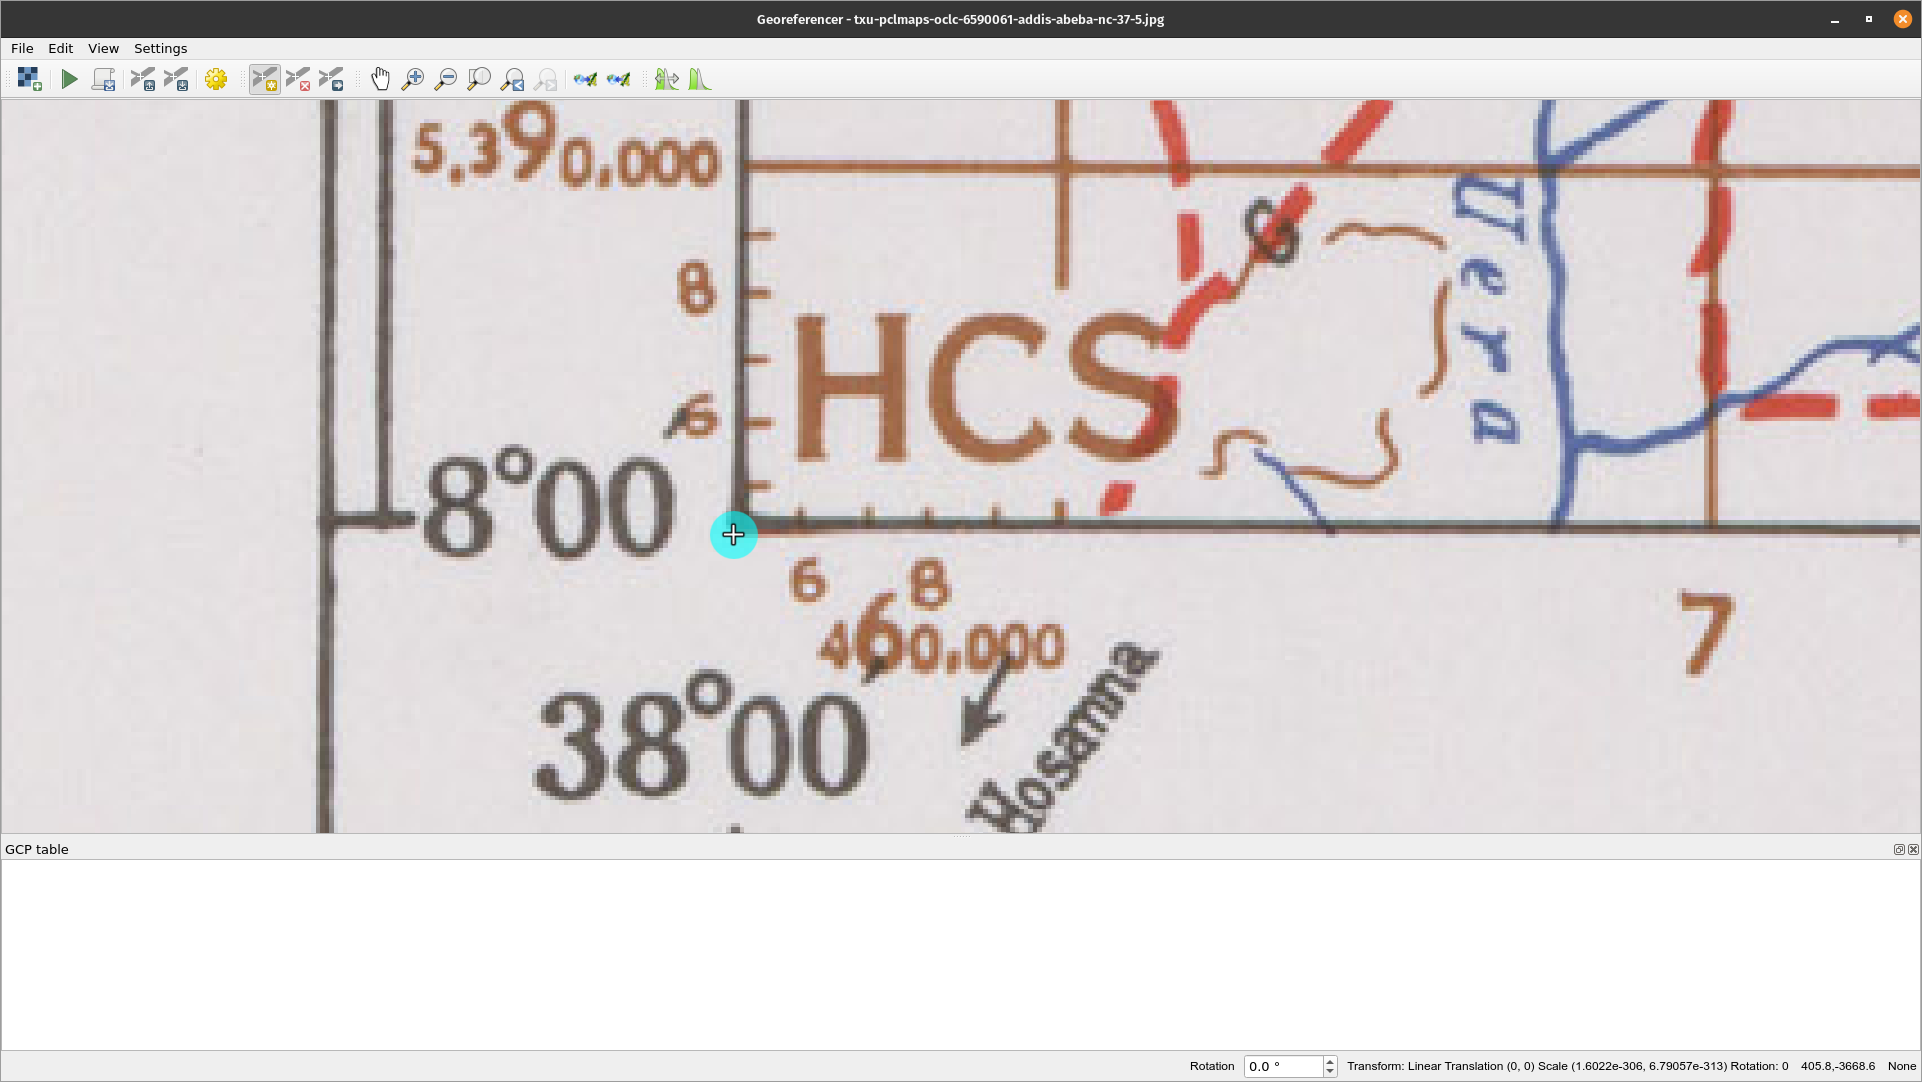This screenshot has height=1082, width=1922.
Task: Click the Transform status text
Action: pyautogui.click(x=1567, y=1066)
